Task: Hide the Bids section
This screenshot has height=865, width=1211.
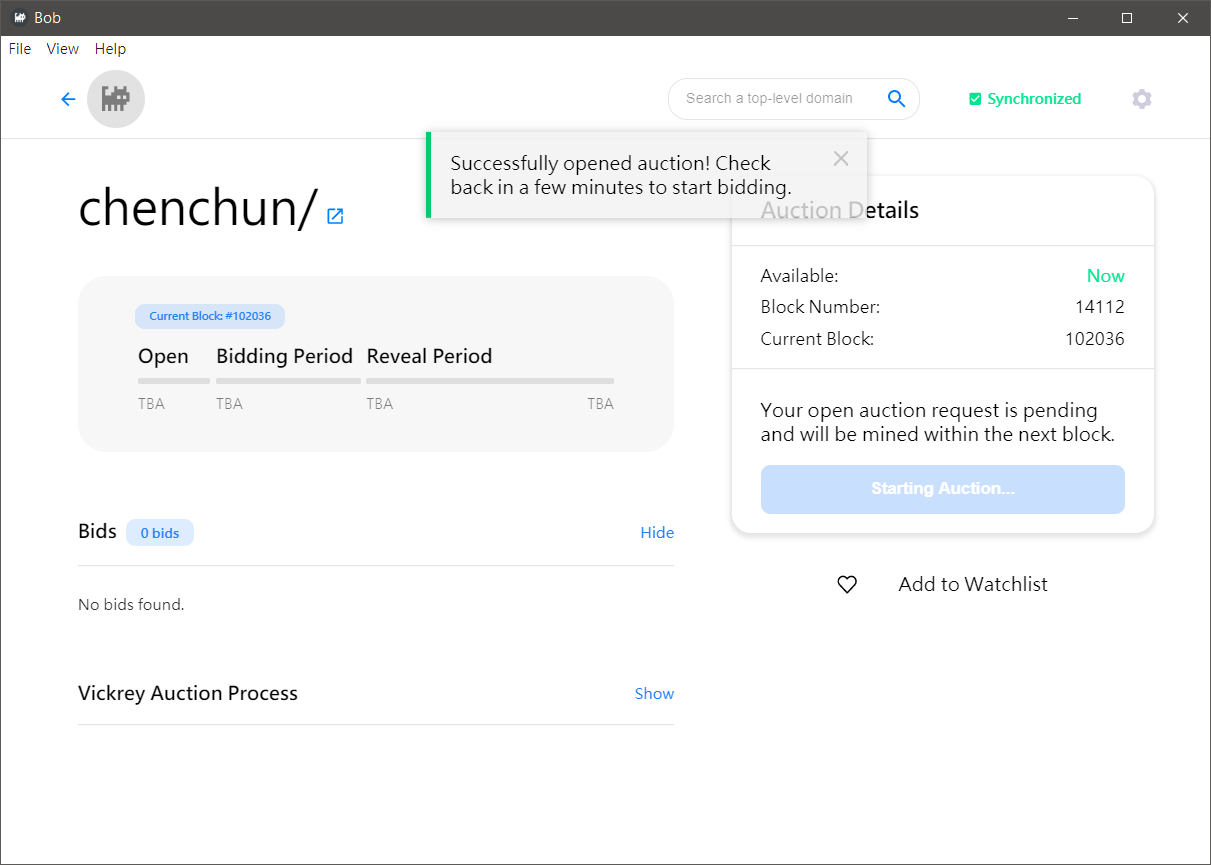Action: click(x=657, y=532)
